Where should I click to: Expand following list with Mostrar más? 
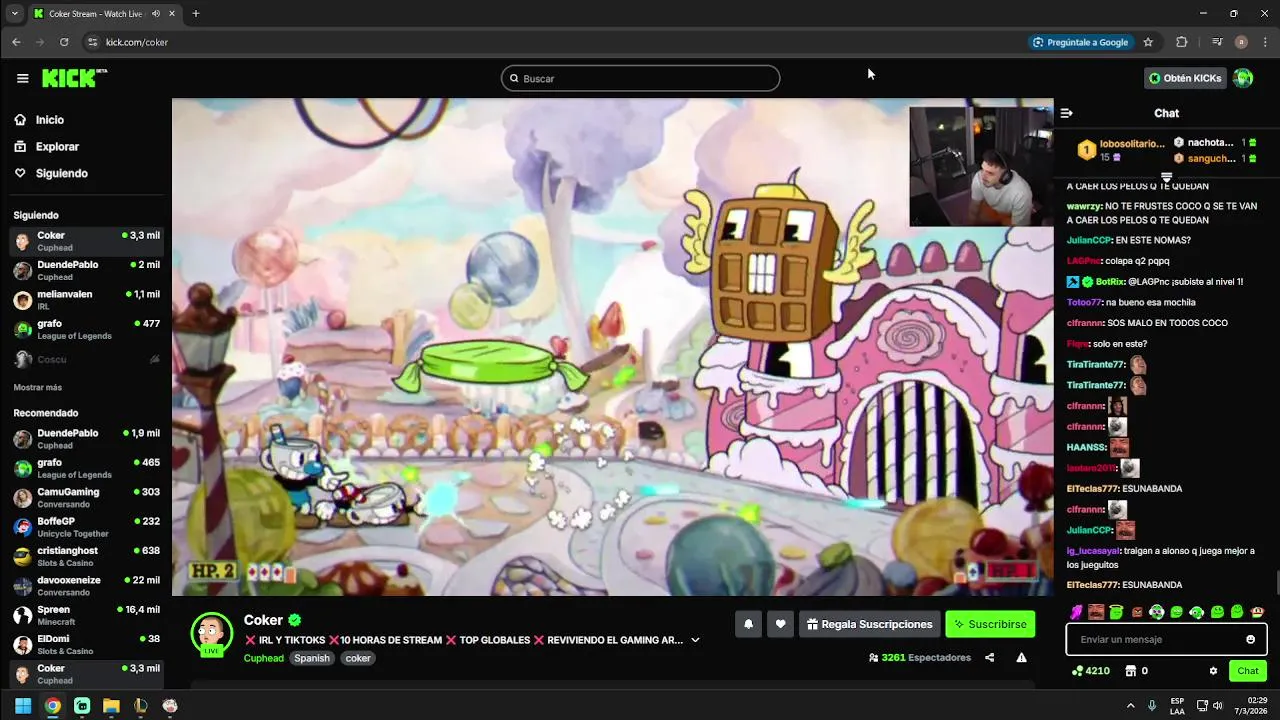[x=37, y=387]
